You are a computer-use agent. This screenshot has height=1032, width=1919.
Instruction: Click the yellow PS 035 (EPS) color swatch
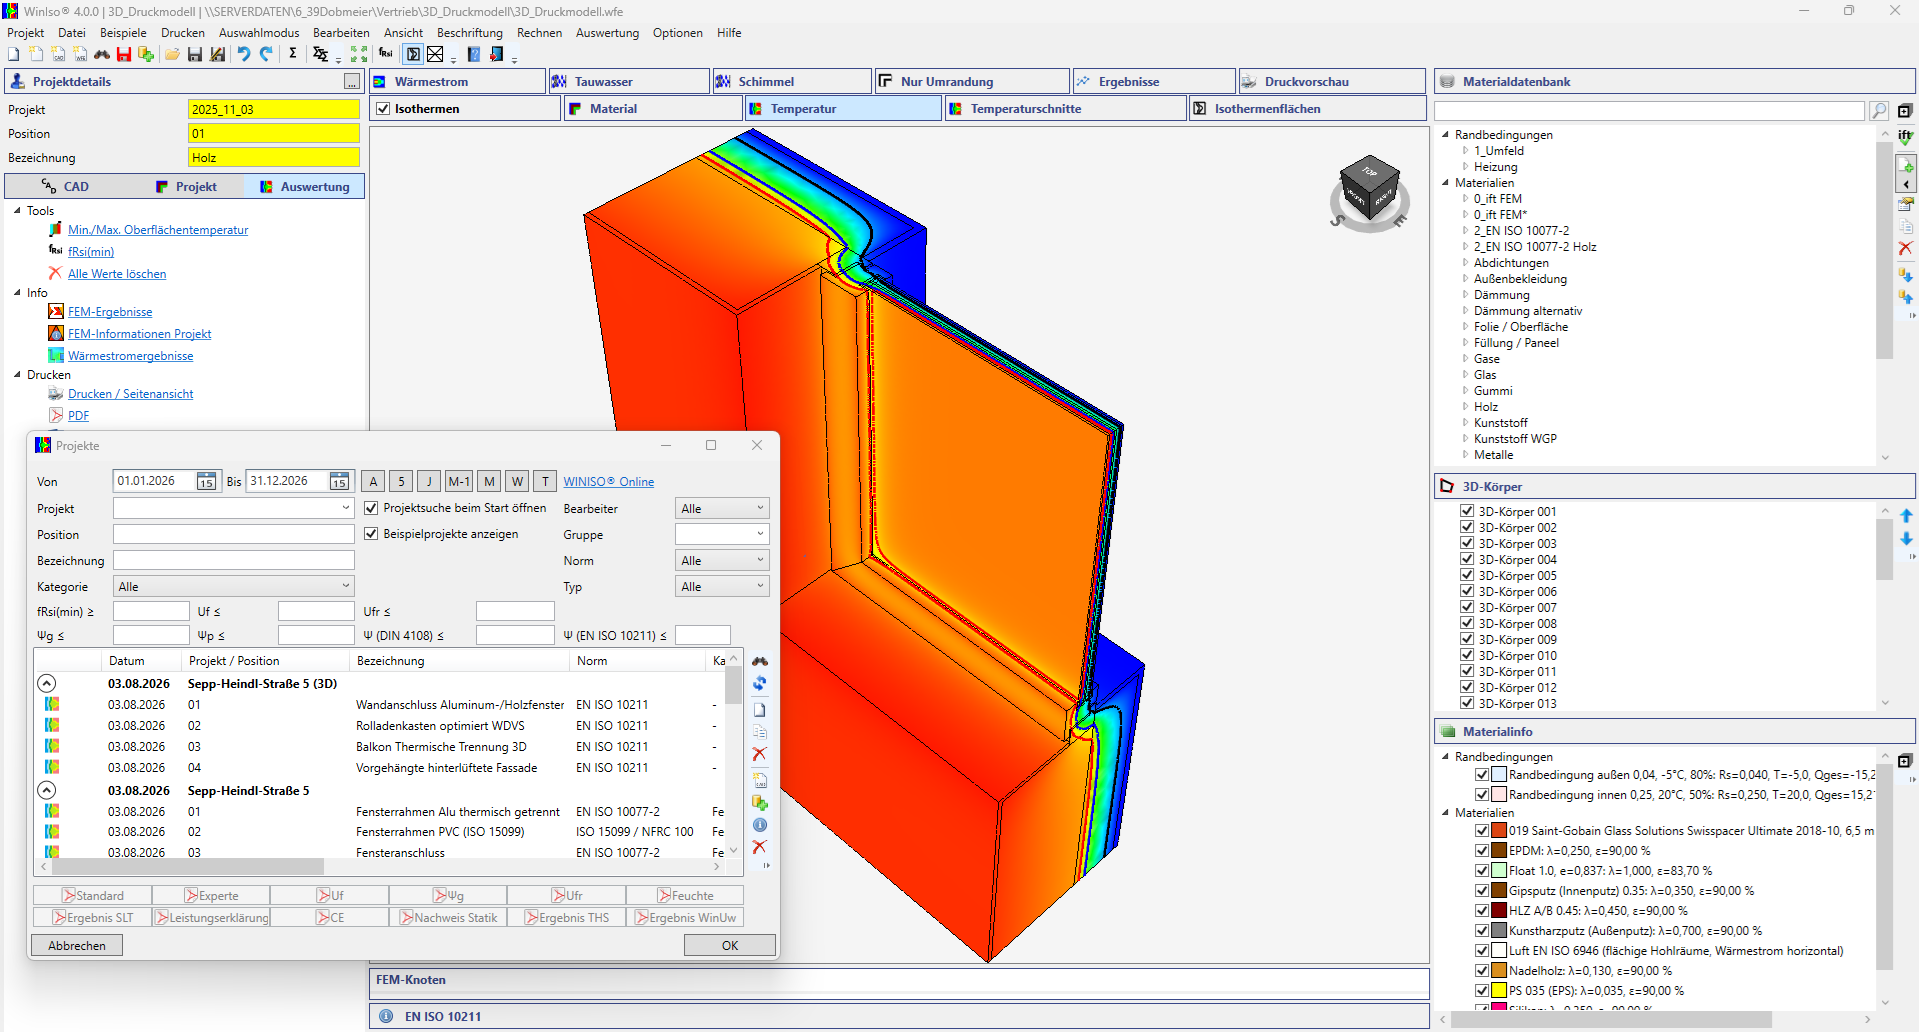1499,991
